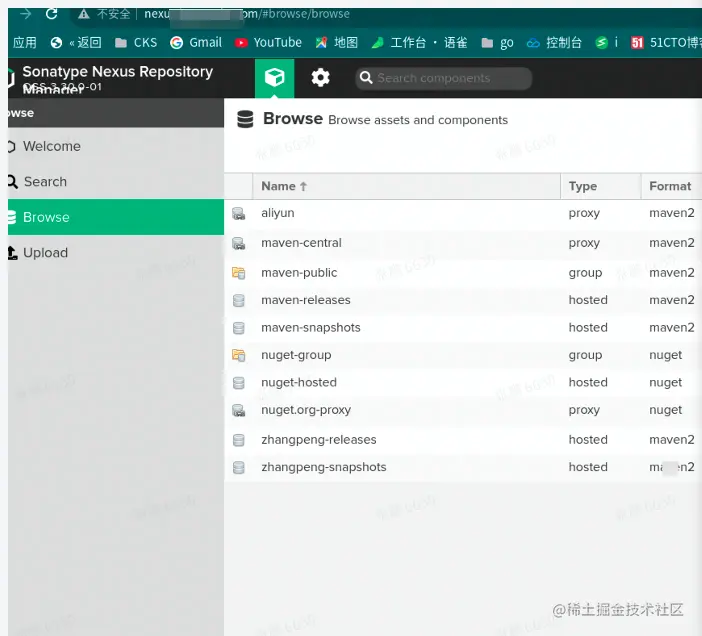Click the group folder icon beside nuget-group
This screenshot has height=636, width=702.
pyautogui.click(x=239, y=355)
